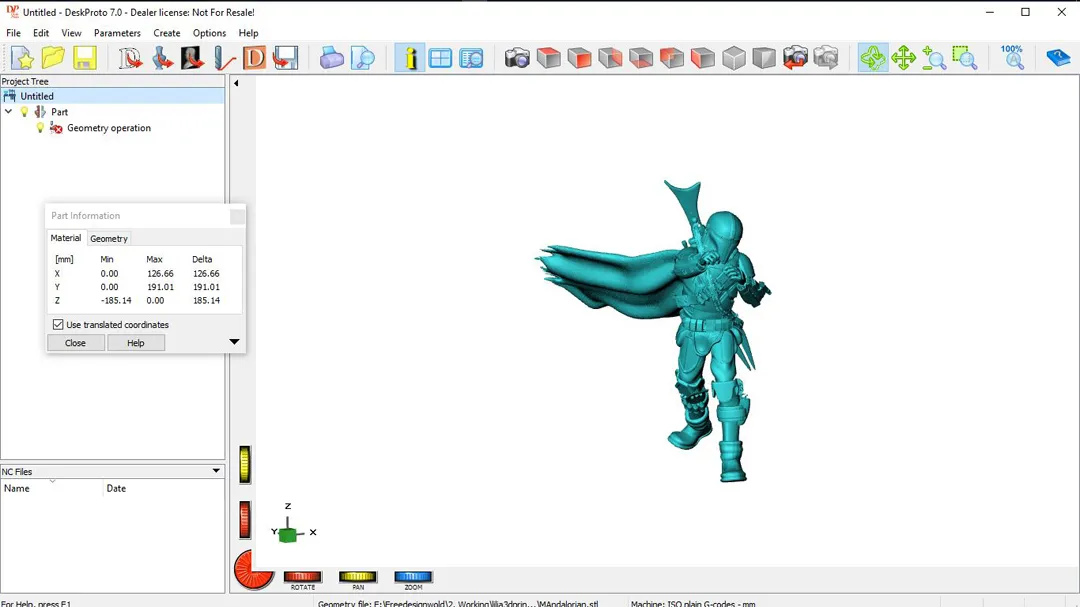Open a project with the yellow folder icon
The height and width of the screenshot is (607, 1080).
coord(53,59)
